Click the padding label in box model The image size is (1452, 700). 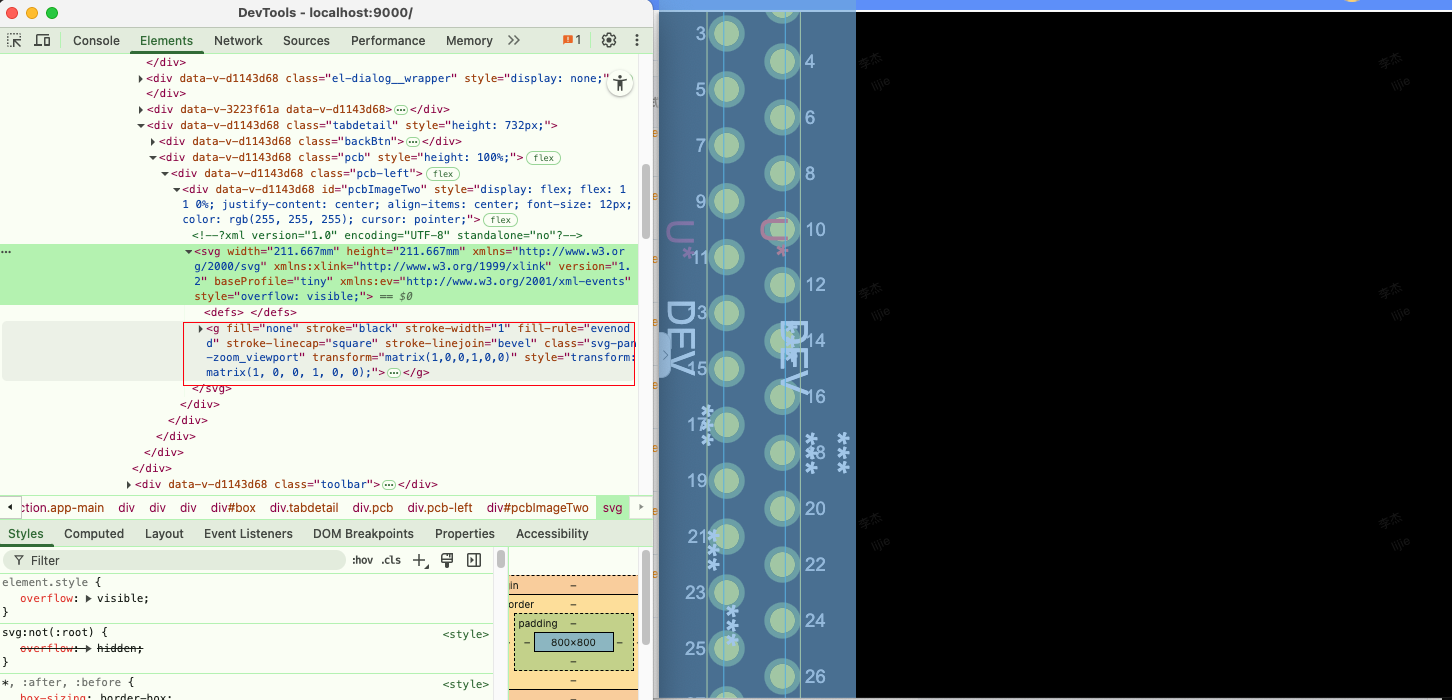coord(537,623)
